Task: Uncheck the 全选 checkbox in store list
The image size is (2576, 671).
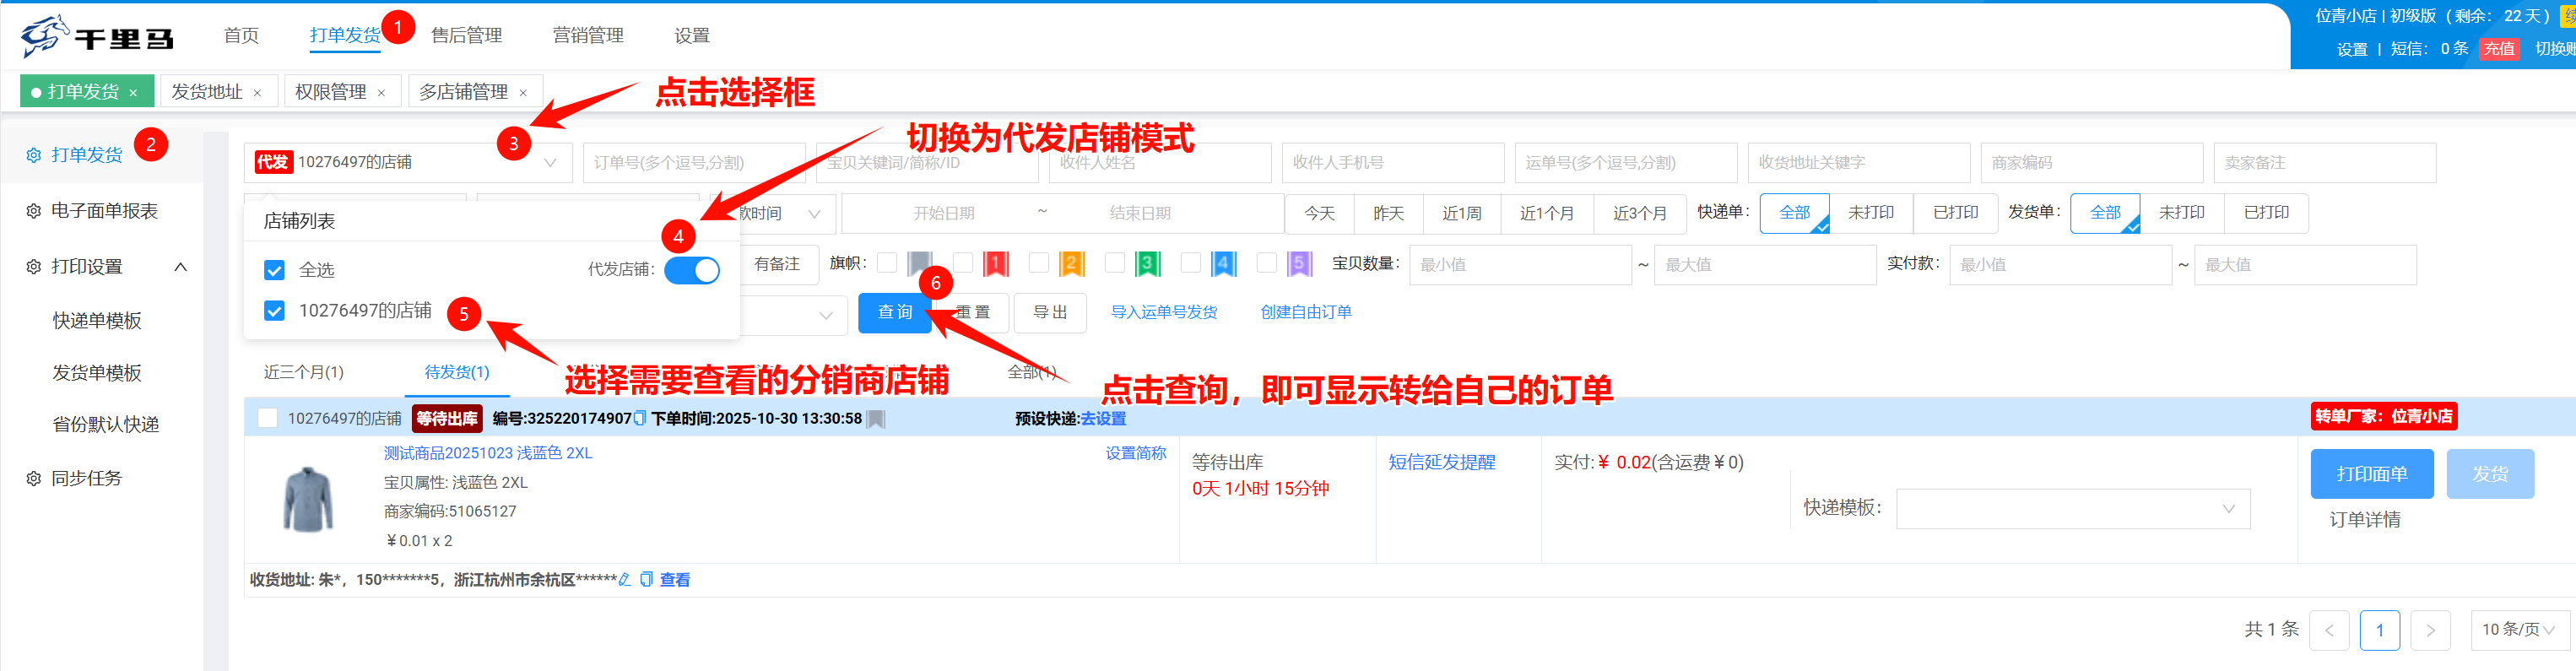Action: tap(274, 270)
